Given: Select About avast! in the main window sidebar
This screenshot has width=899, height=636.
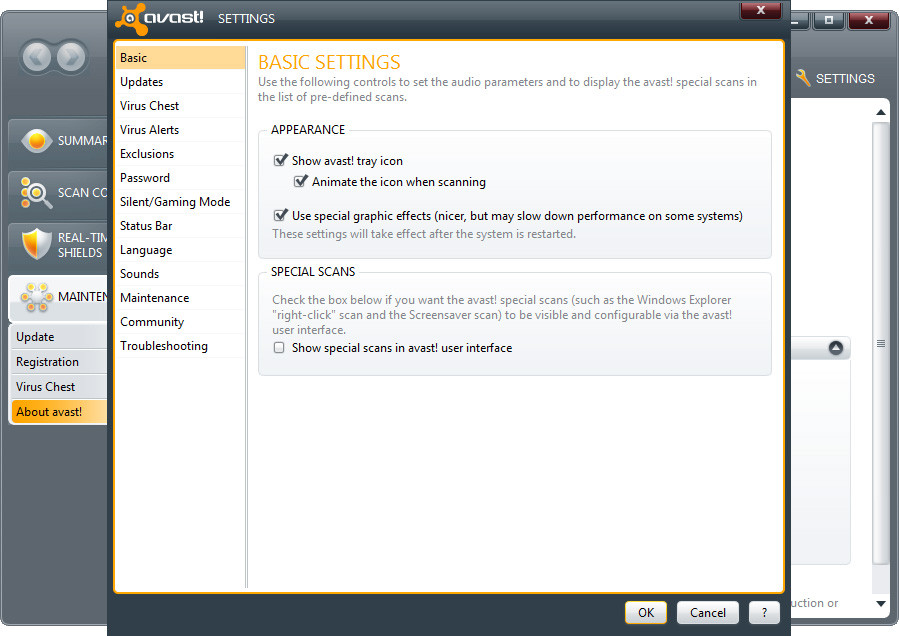Looking at the screenshot, I should click(58, 412).
